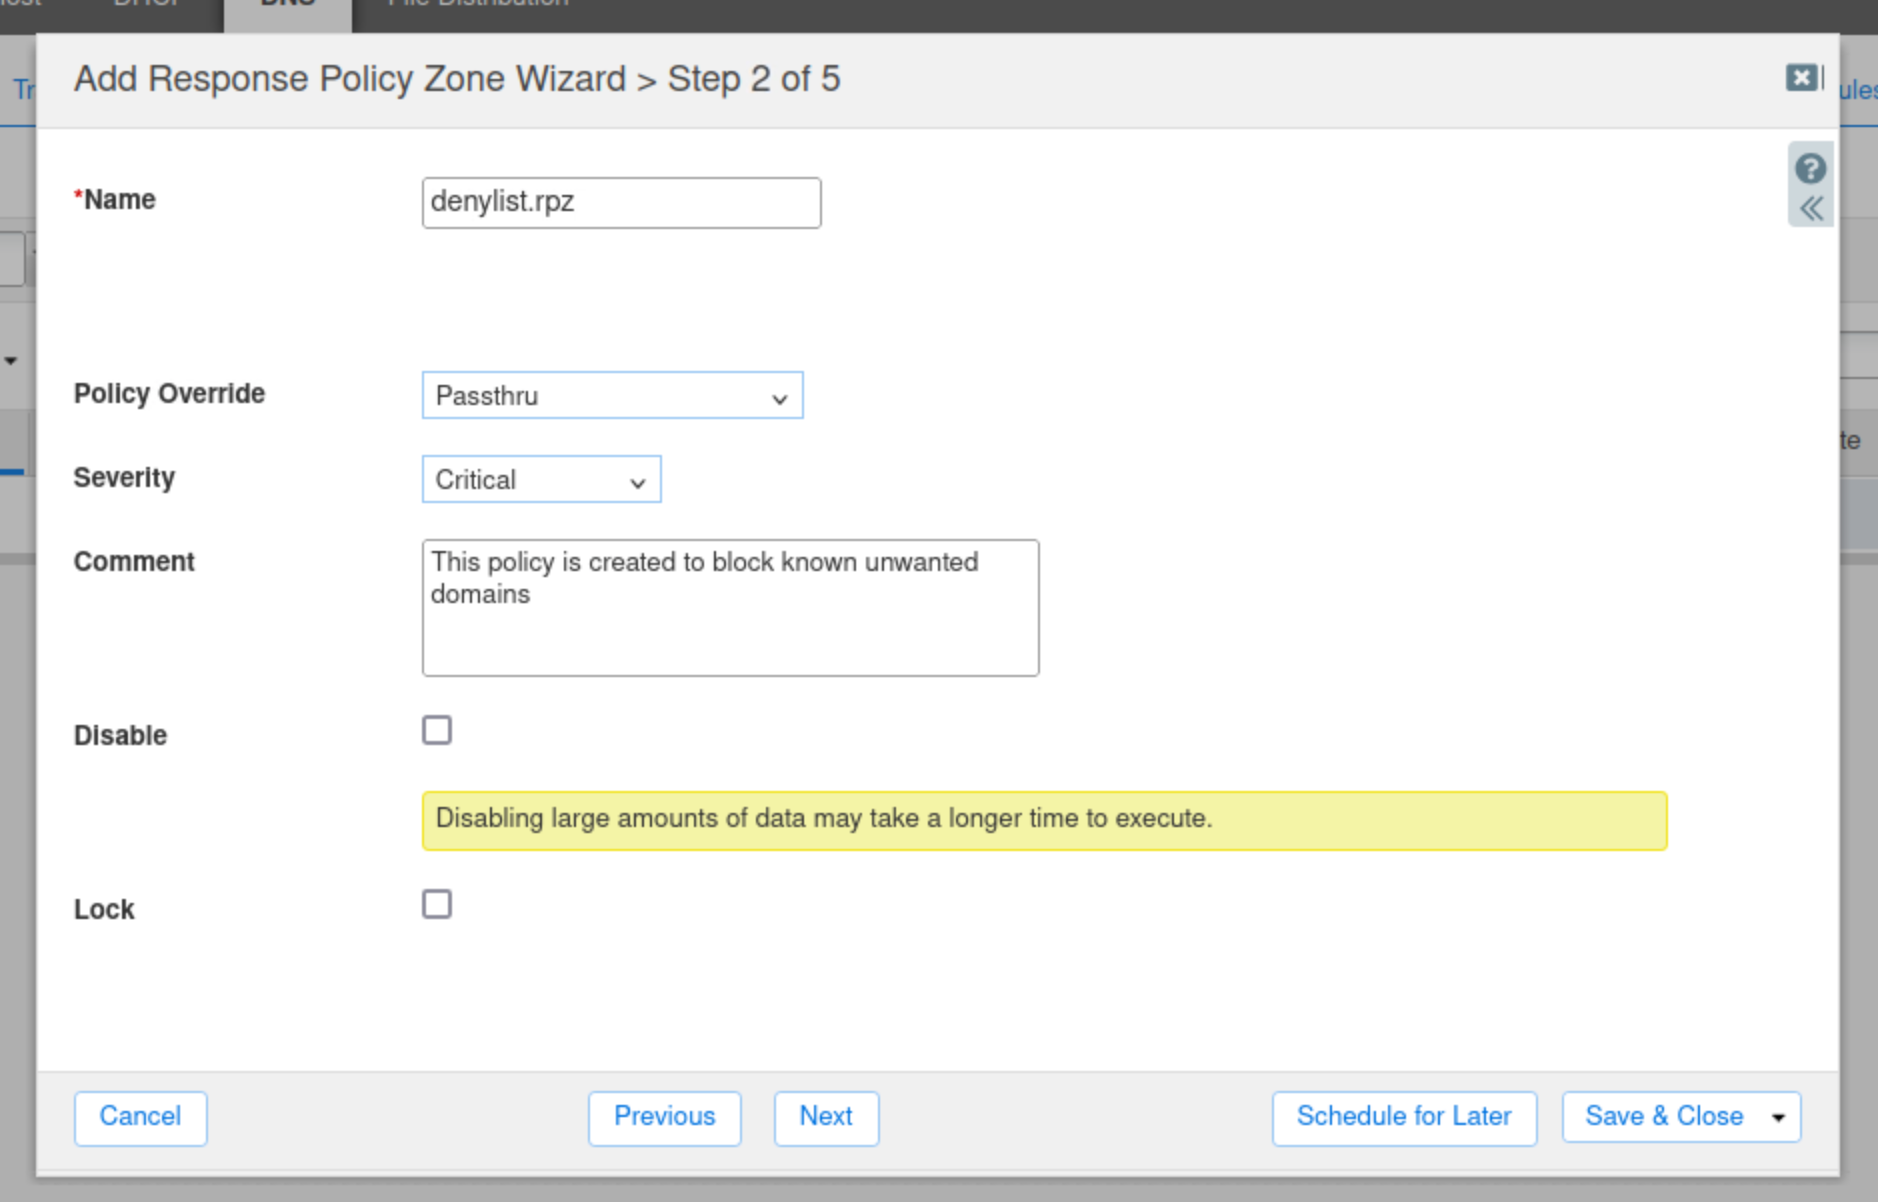Open the wizard help question mark icon
The width and height of the screenshot is (1878, 1202).
pos(1810,168)
